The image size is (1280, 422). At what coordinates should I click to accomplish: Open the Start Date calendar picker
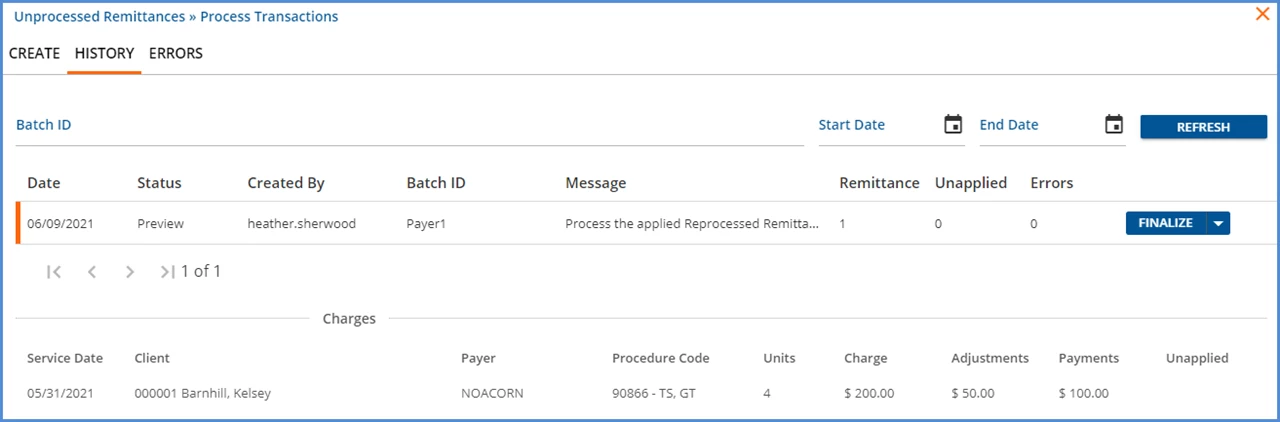pyautogui.click(x=953, y=125)
